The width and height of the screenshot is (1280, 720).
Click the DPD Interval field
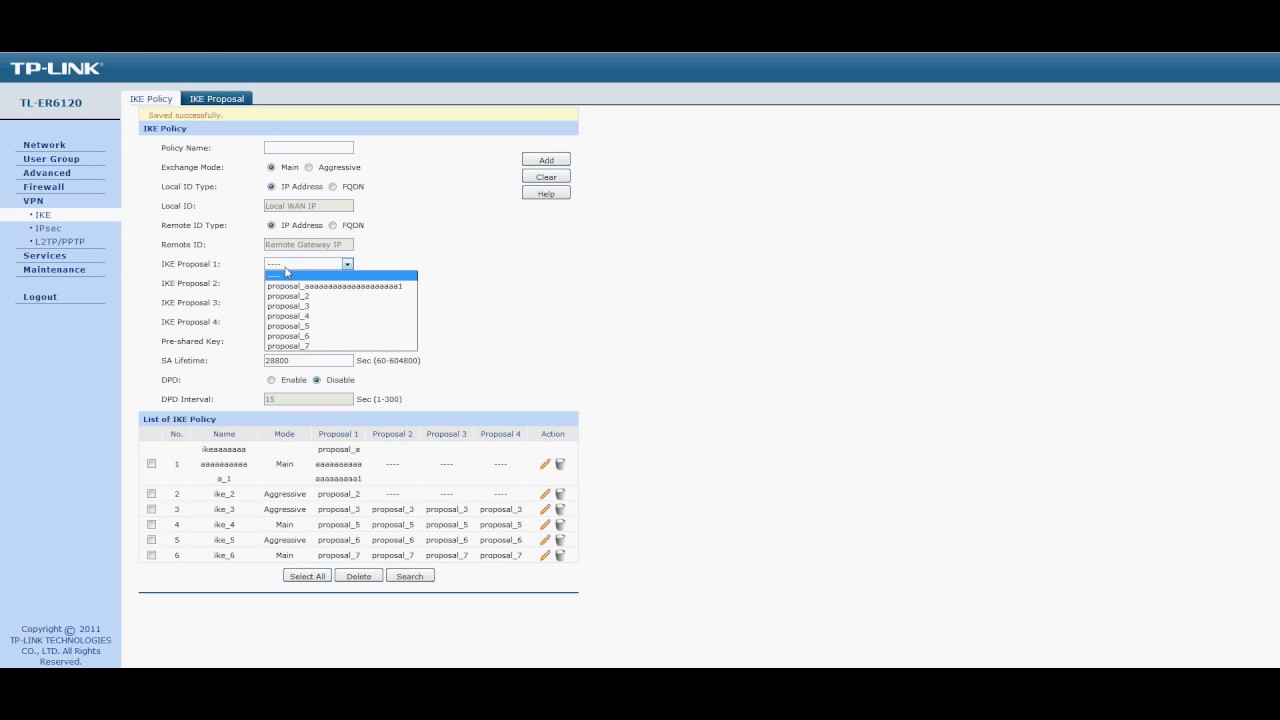(309, 399)
